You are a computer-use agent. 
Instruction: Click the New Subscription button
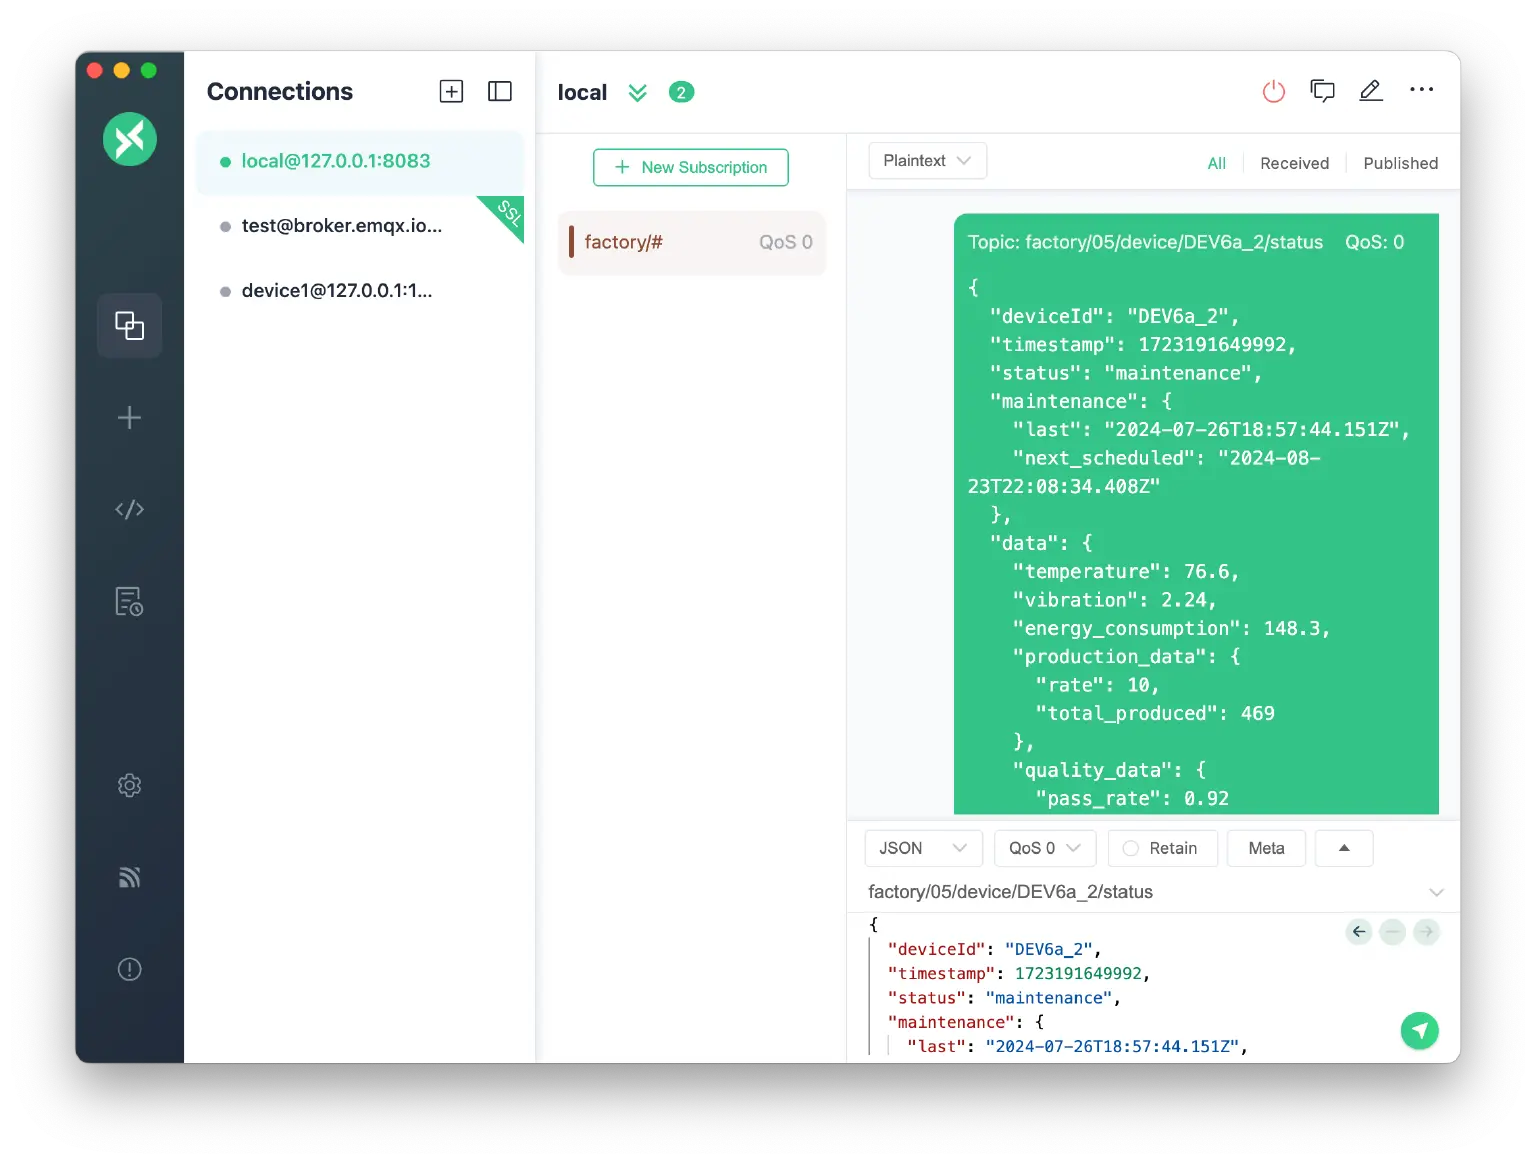pyautogui.click(x=690, y=167)
